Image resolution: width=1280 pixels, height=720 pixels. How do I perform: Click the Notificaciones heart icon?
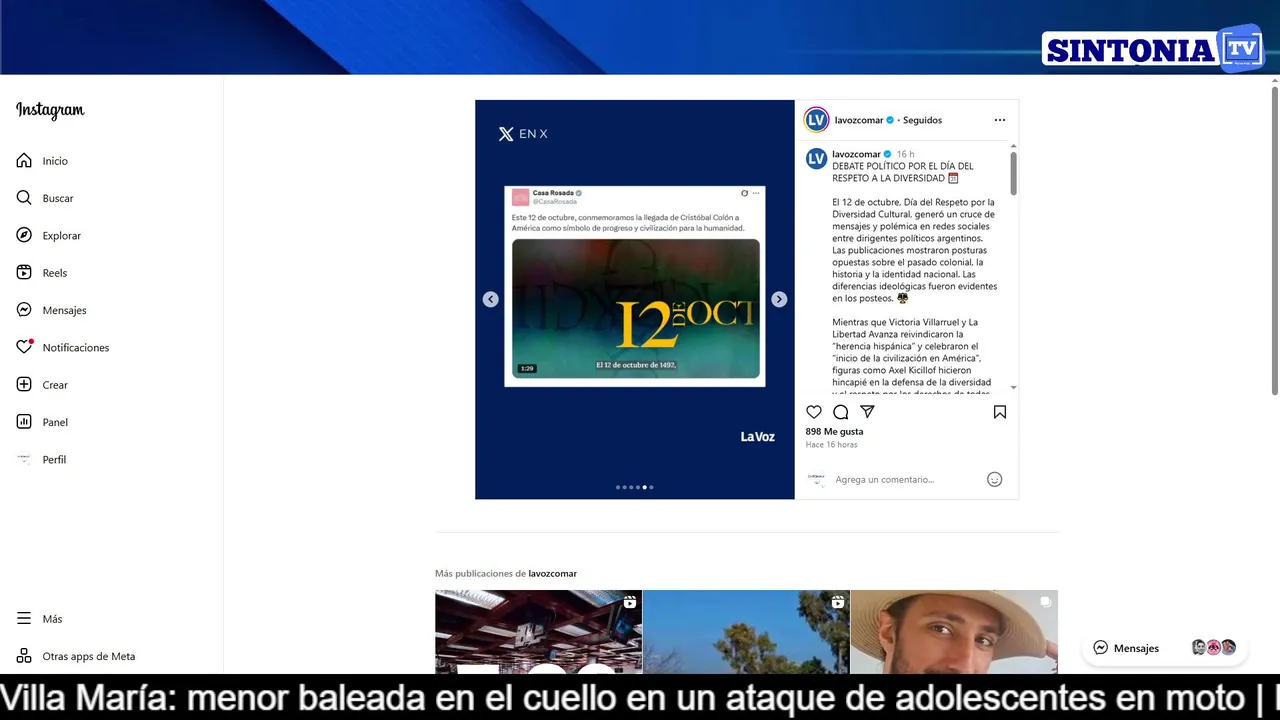pyautogui.click(x=24, y=347)
